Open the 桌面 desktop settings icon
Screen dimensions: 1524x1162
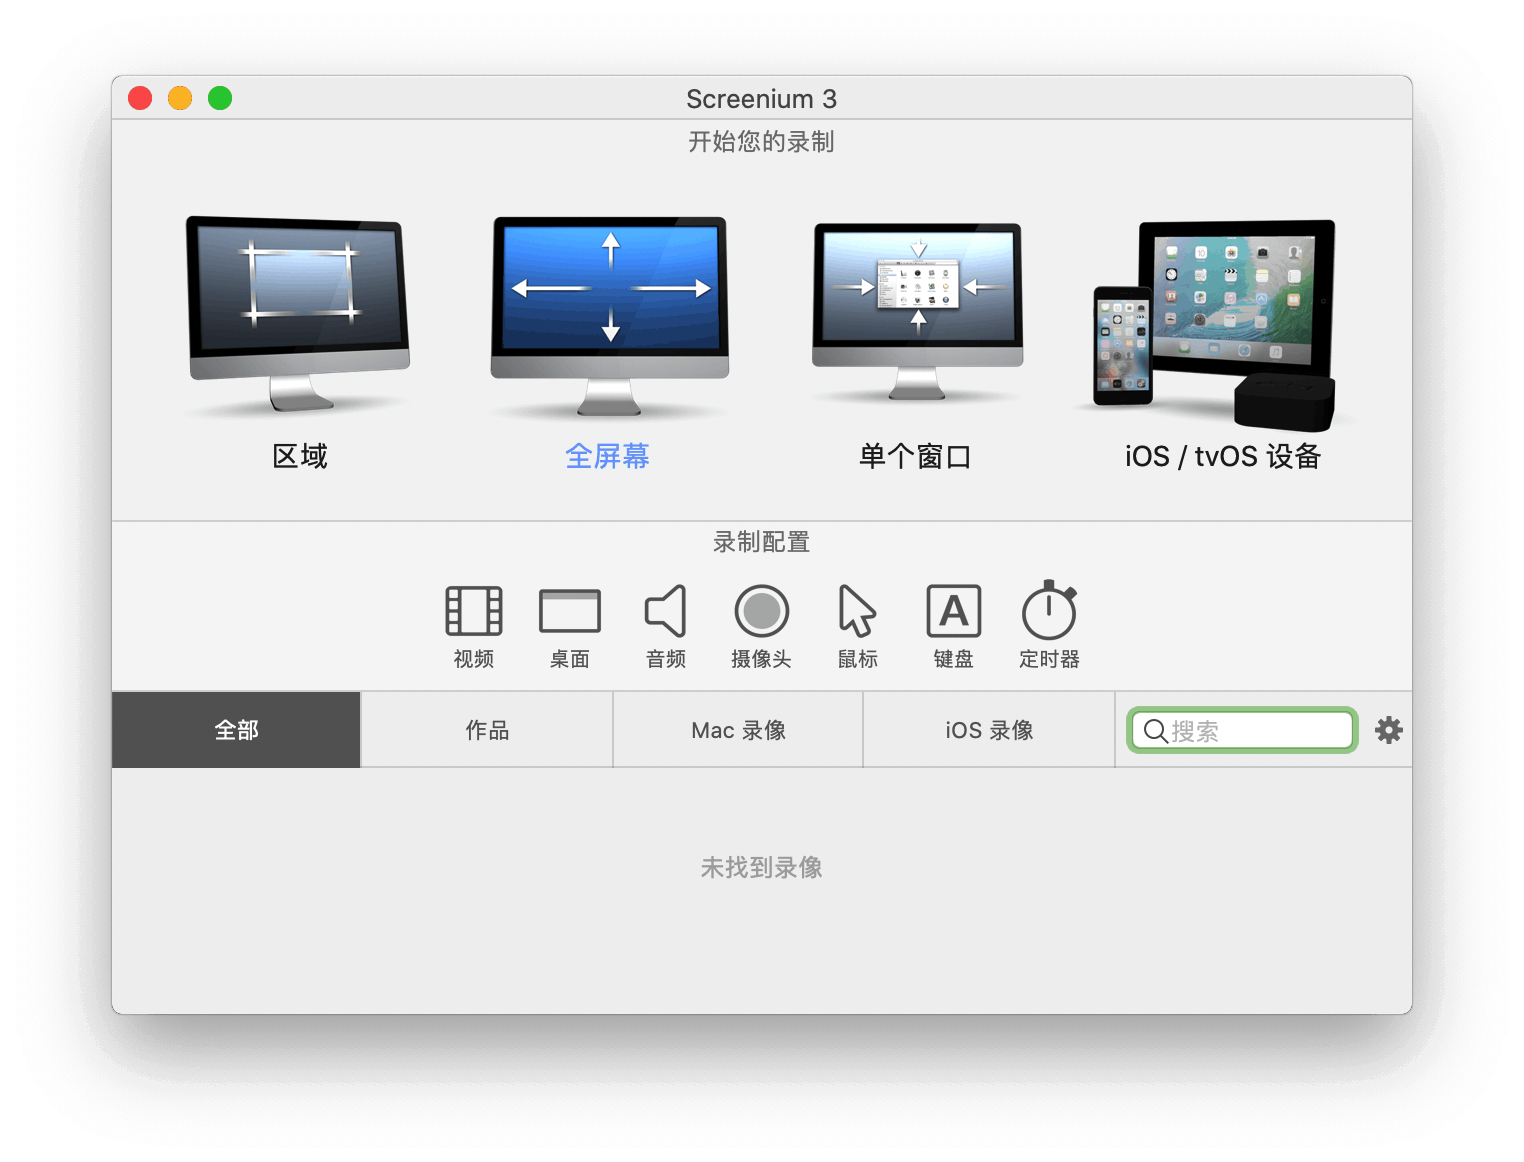pos(569,611)
